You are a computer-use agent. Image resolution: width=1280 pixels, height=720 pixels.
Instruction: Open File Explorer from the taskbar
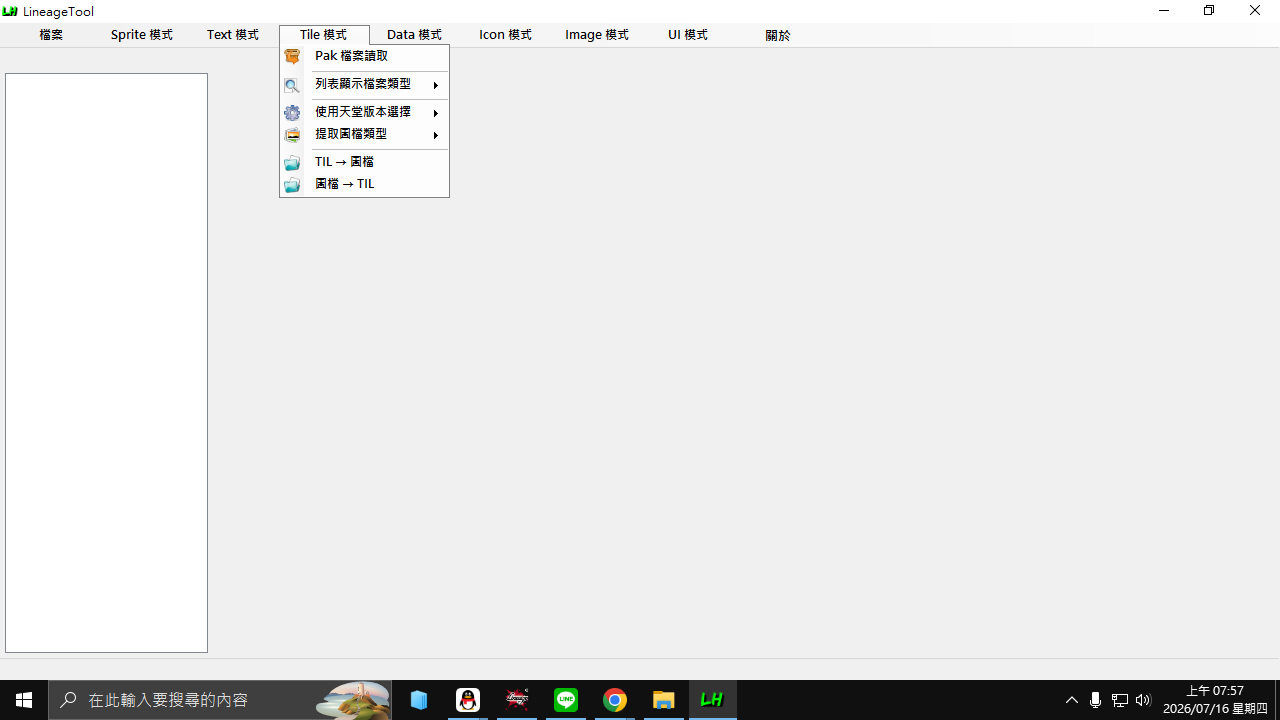point(664,700)
